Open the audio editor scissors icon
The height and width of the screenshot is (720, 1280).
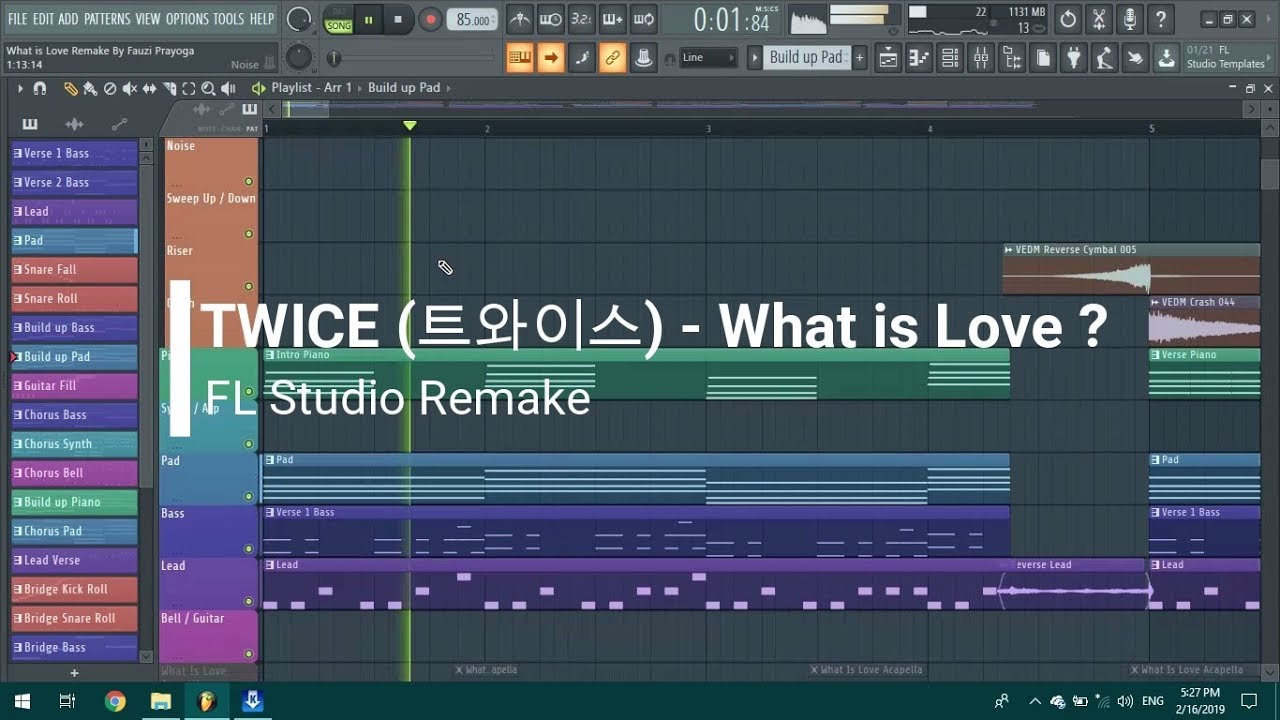1099,19
